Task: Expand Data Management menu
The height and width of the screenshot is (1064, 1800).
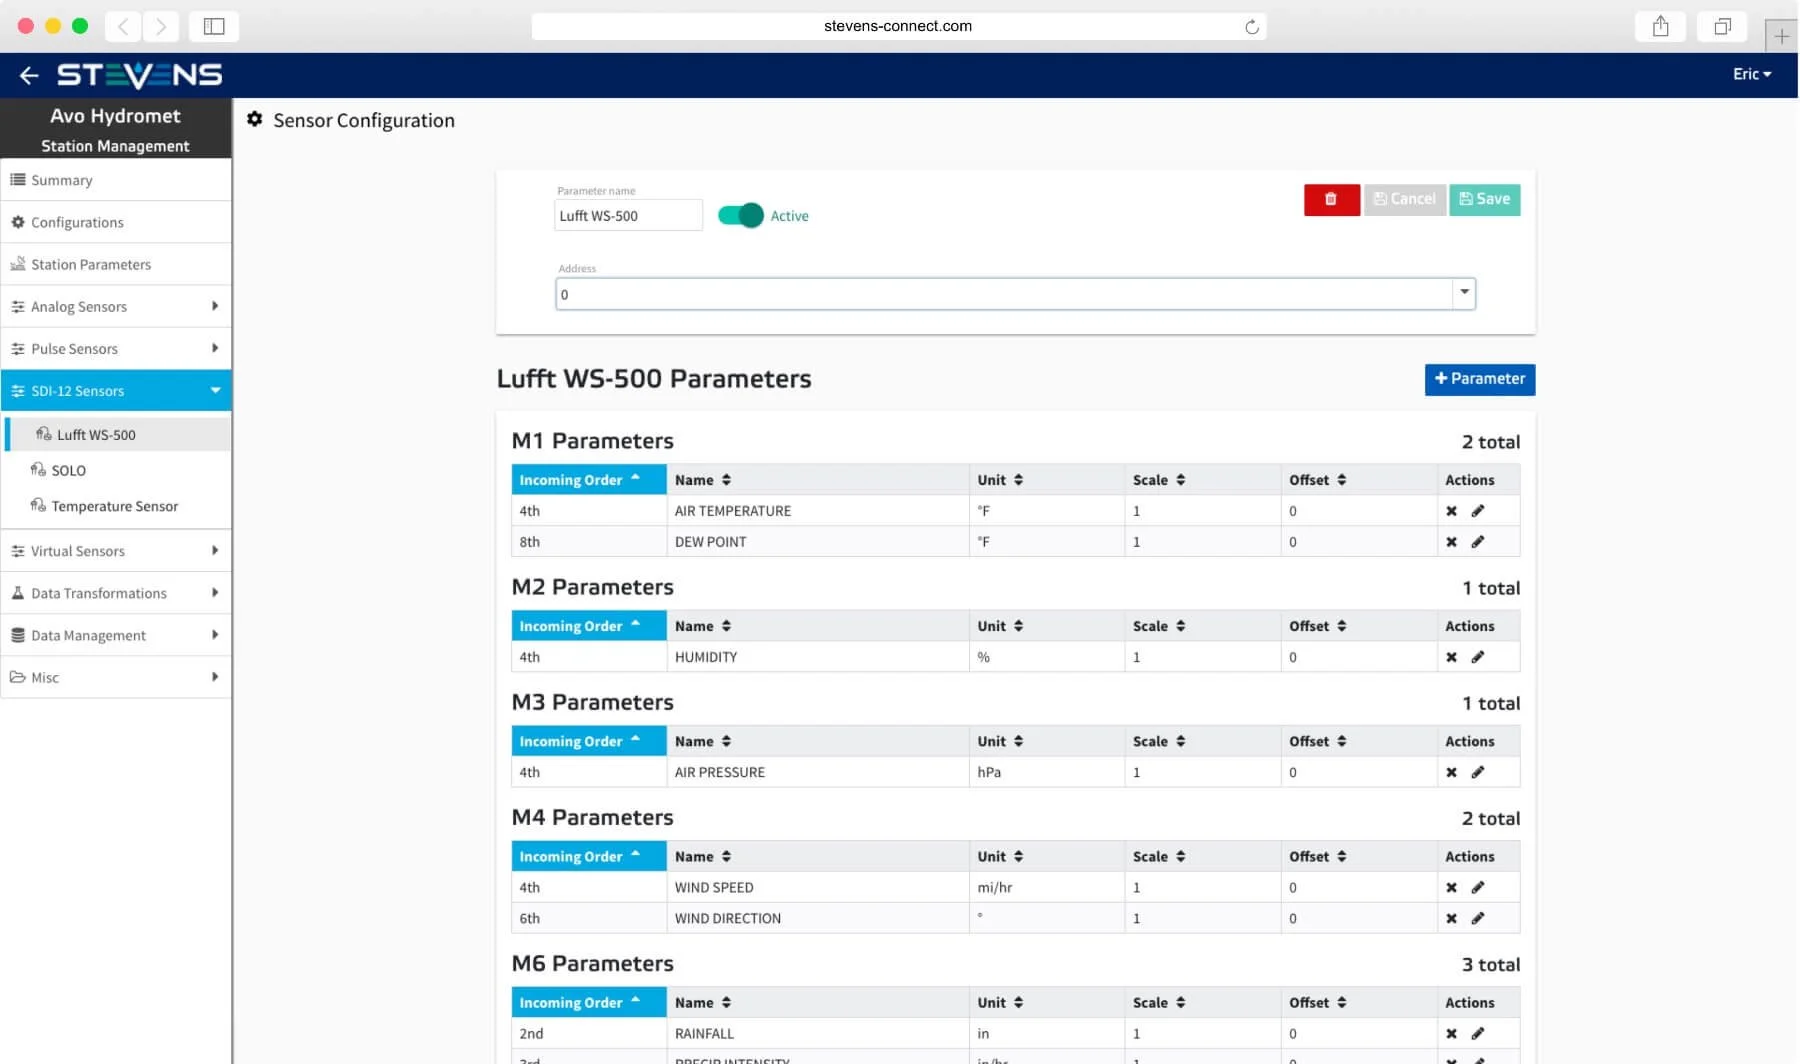Action: 116,635
